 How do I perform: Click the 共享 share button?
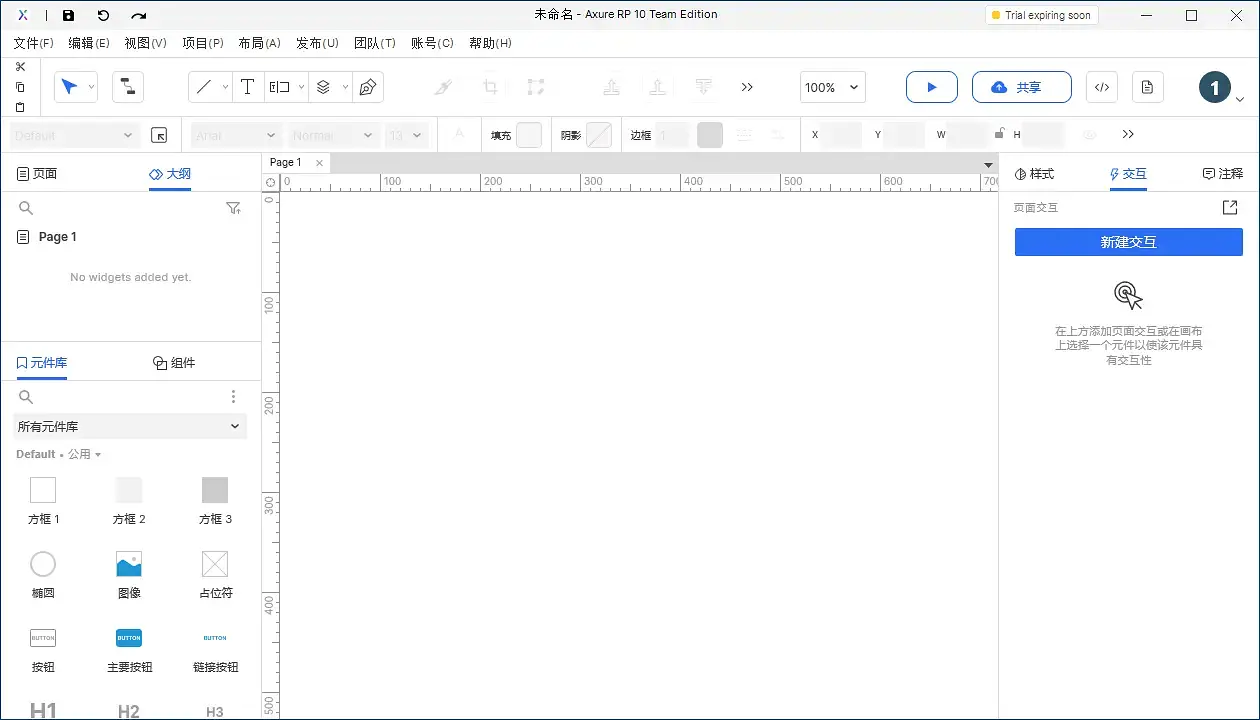coord(1021,87)
